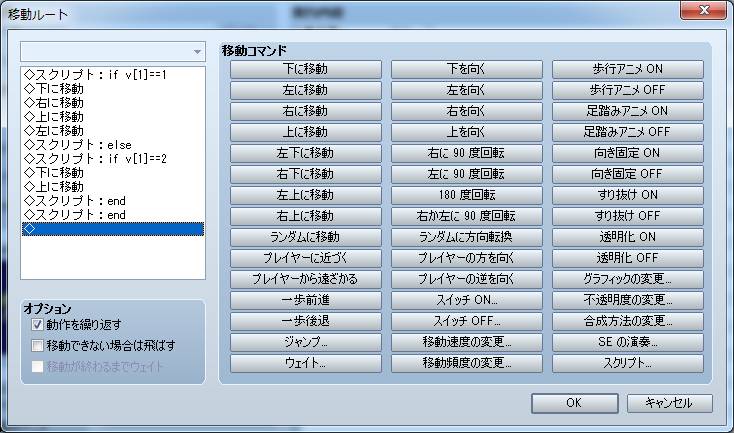This screenshot has width=734, height=433.
Task: Open the ウェイト... command dialog
Action: point(306,363)
